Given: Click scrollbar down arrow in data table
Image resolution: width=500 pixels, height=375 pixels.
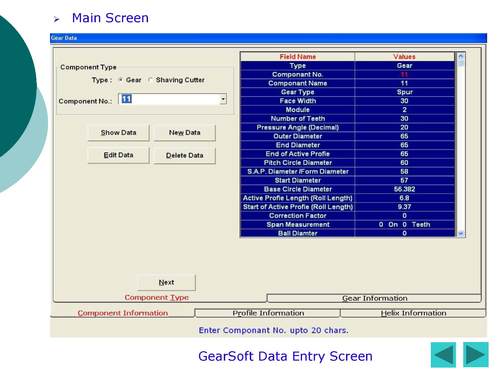Looking at the screenshot, I should (461, 233).
